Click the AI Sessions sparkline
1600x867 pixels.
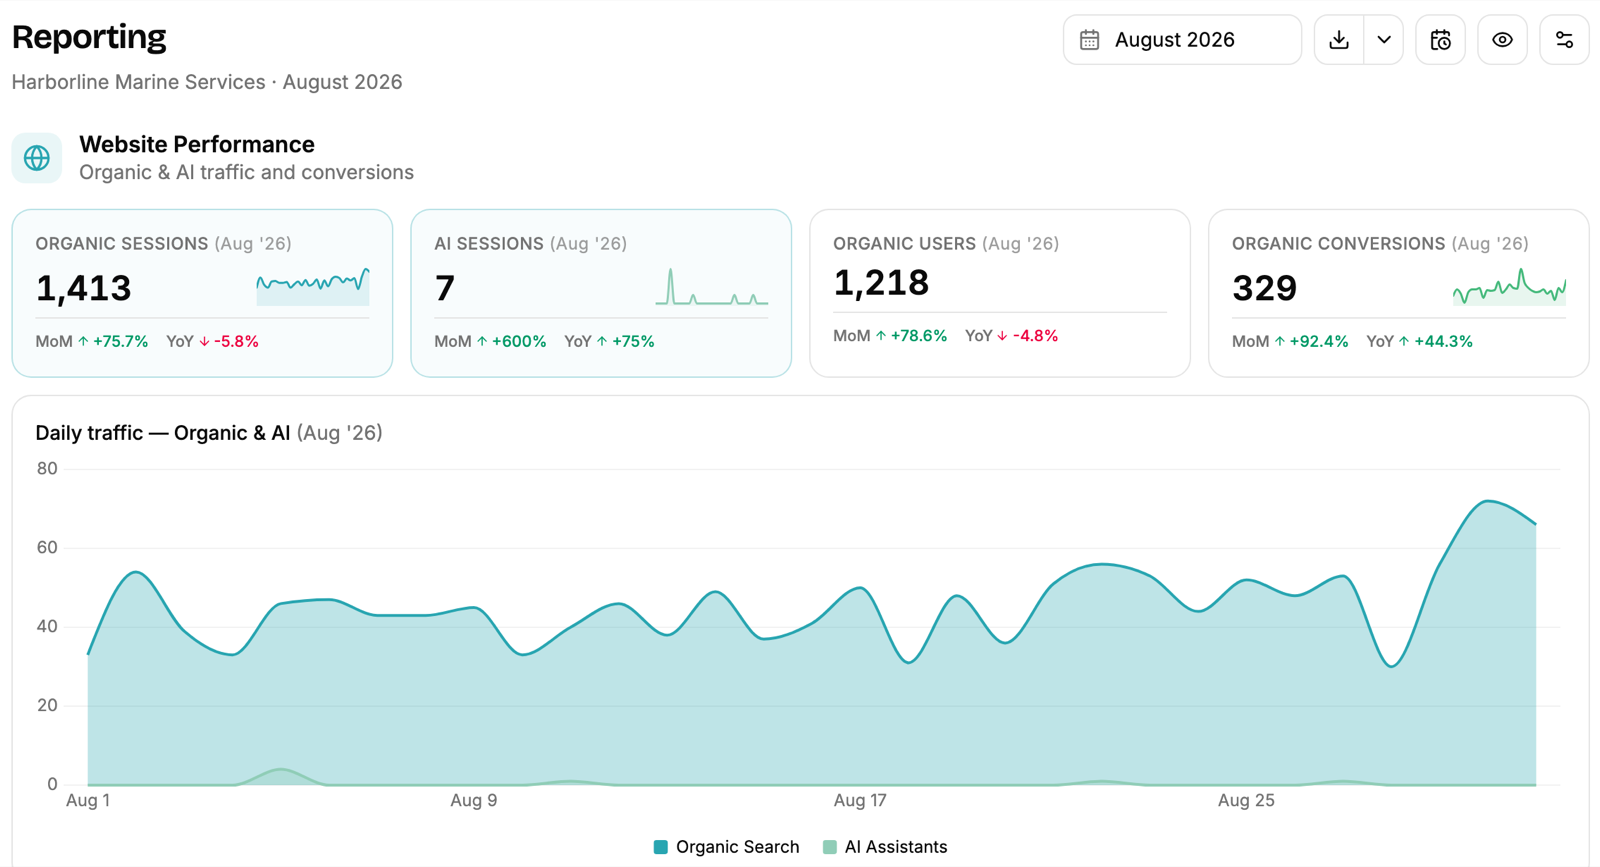[x=712, y=286]
